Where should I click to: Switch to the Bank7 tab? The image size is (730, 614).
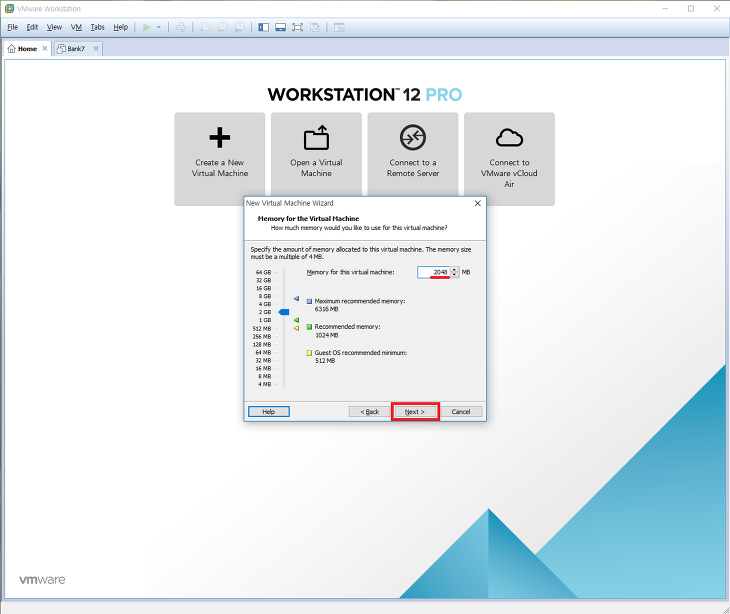tap(76, 48)
